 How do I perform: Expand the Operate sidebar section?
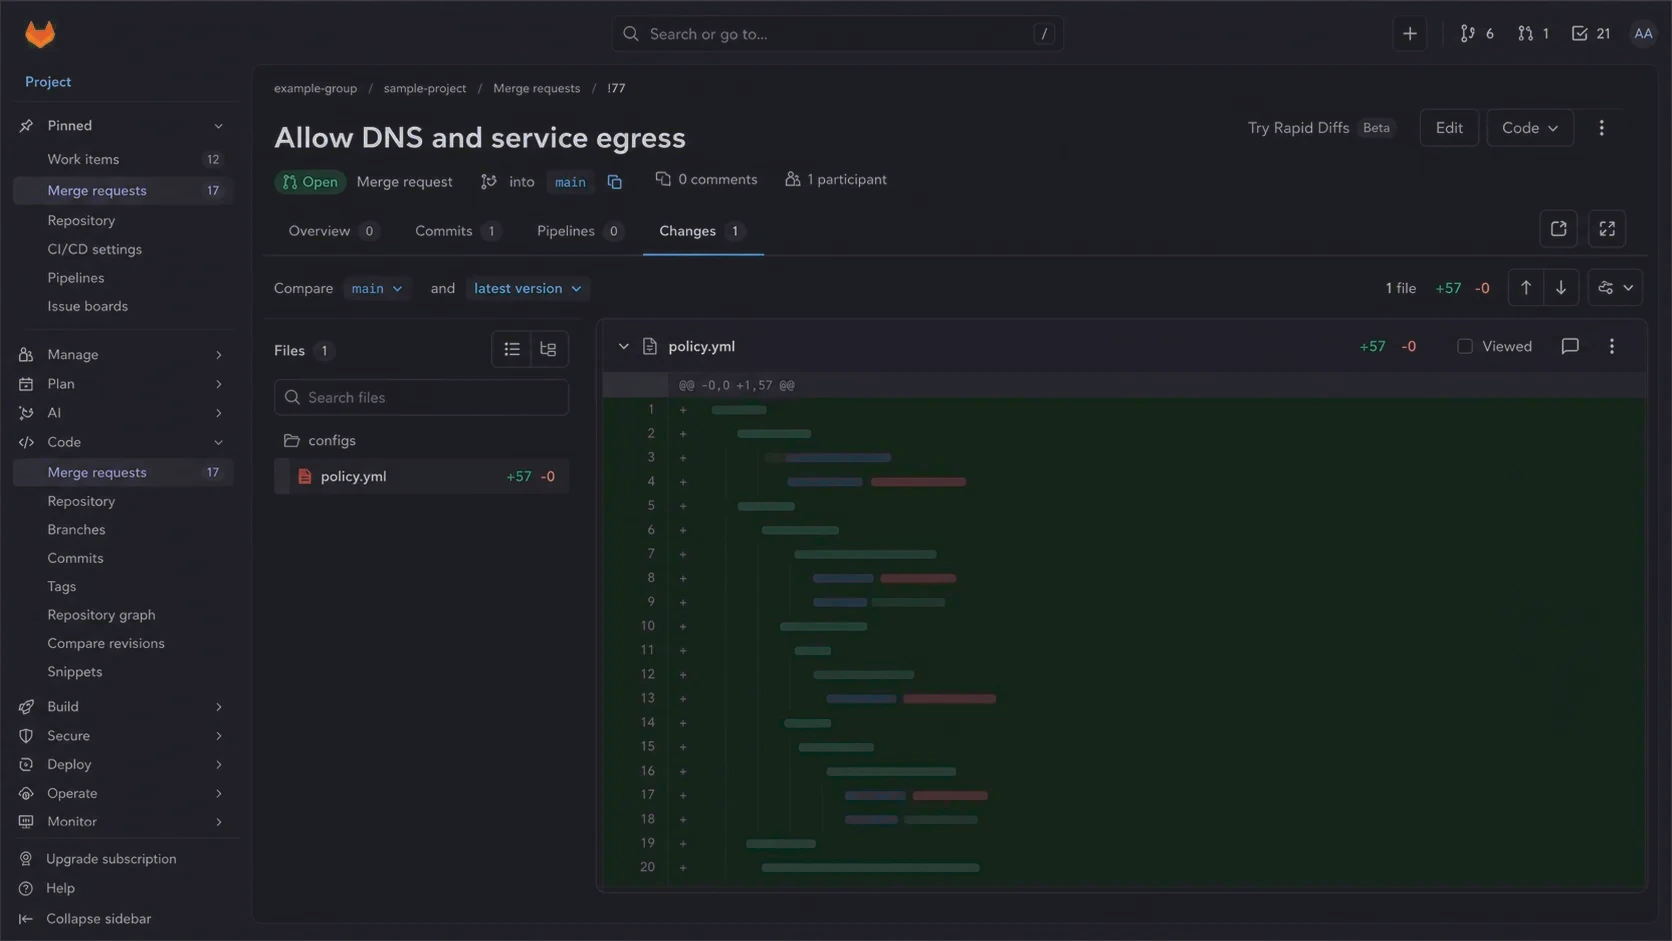[123, 793]
